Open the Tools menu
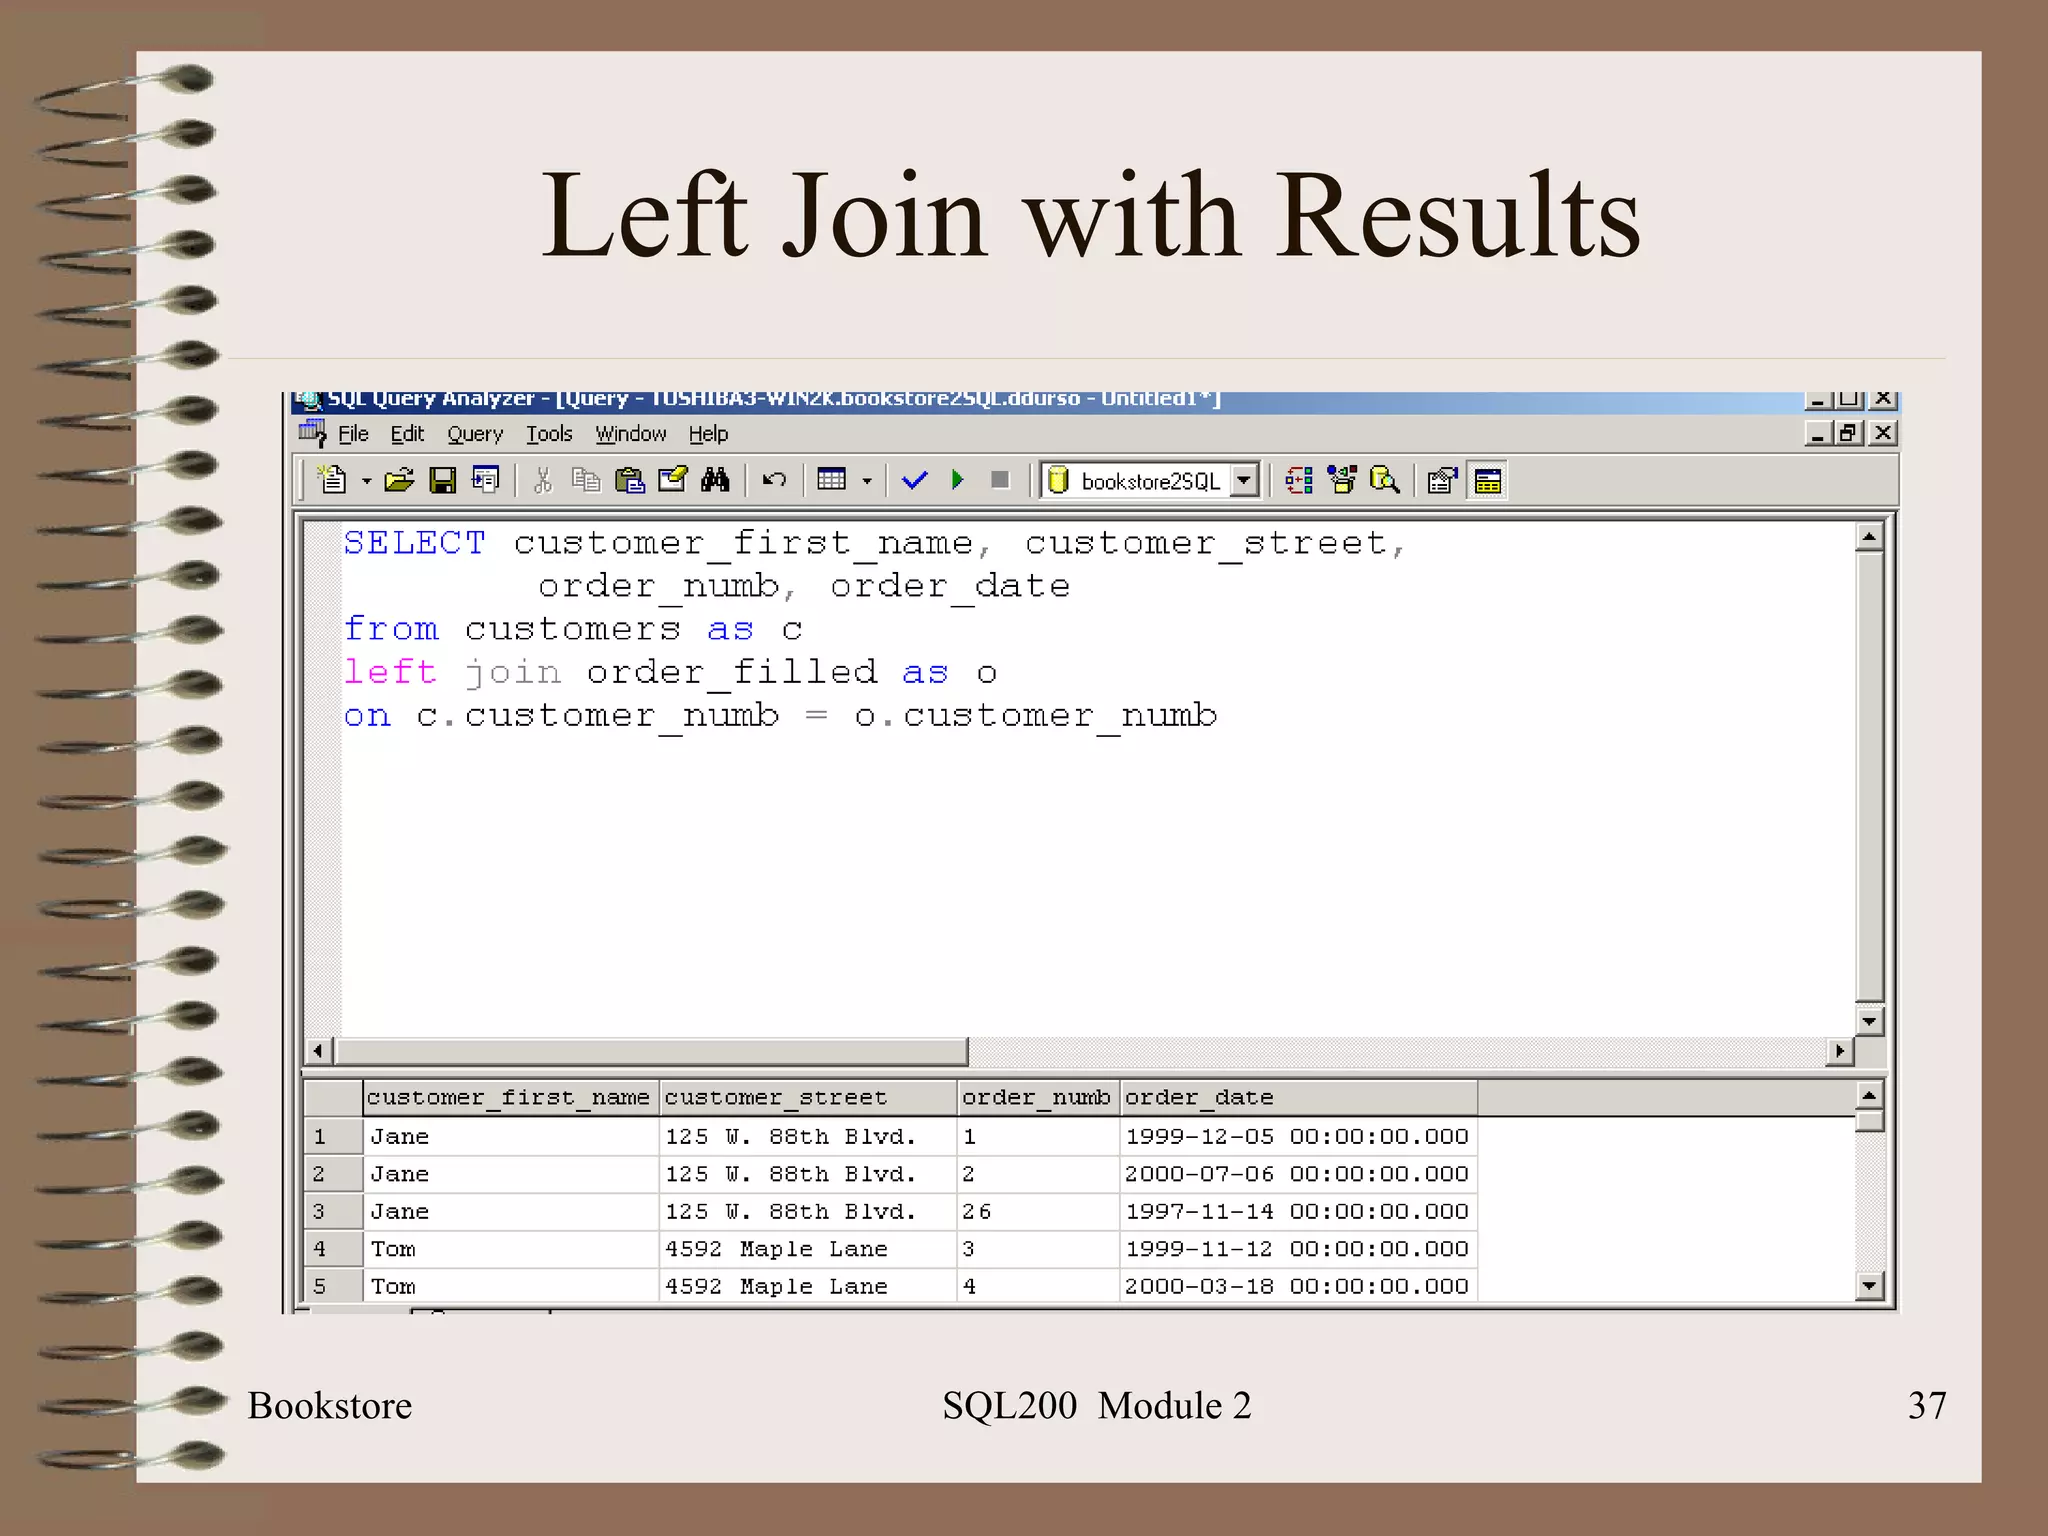Screen dimensions: 2048x1536 (549, 434)
